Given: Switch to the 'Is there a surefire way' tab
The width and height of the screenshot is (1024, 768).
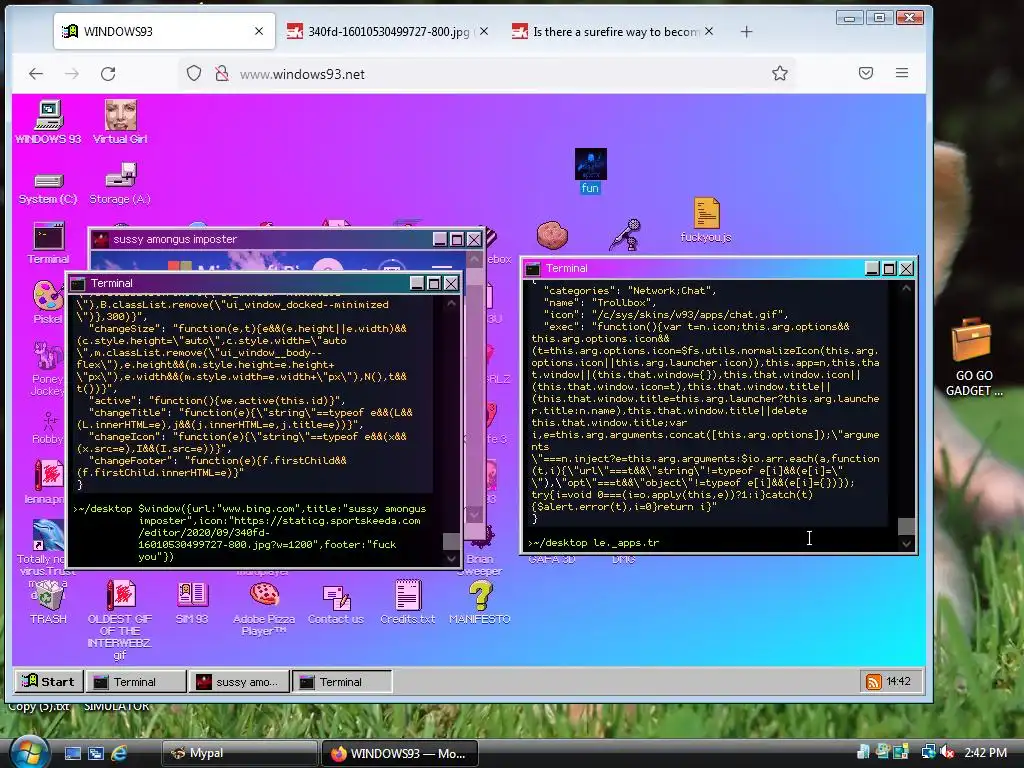Looking at the screenshot, I should (x=614, y=31).
